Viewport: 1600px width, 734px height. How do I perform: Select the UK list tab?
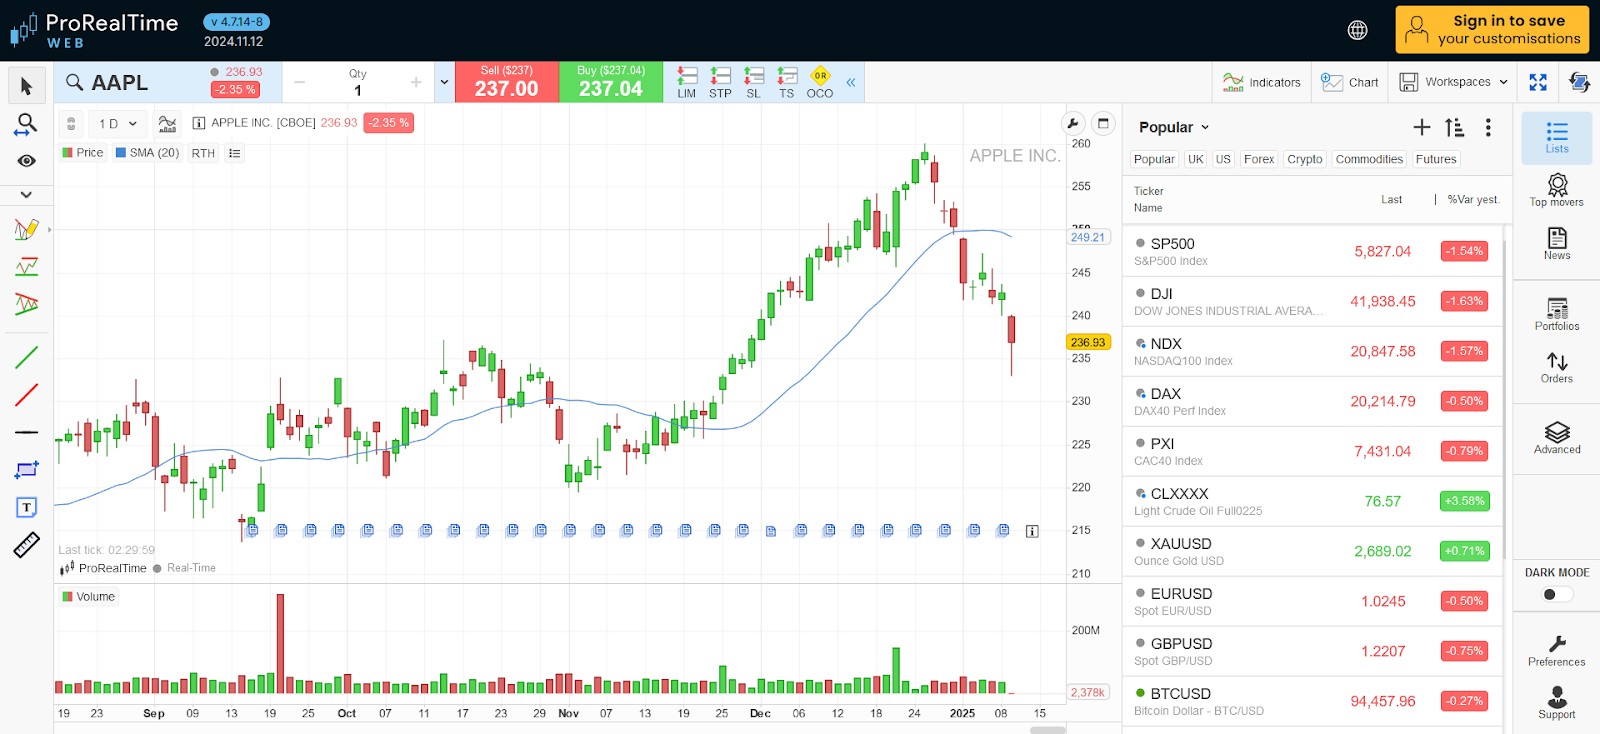pyautogui.click(x=1196, y=159)
